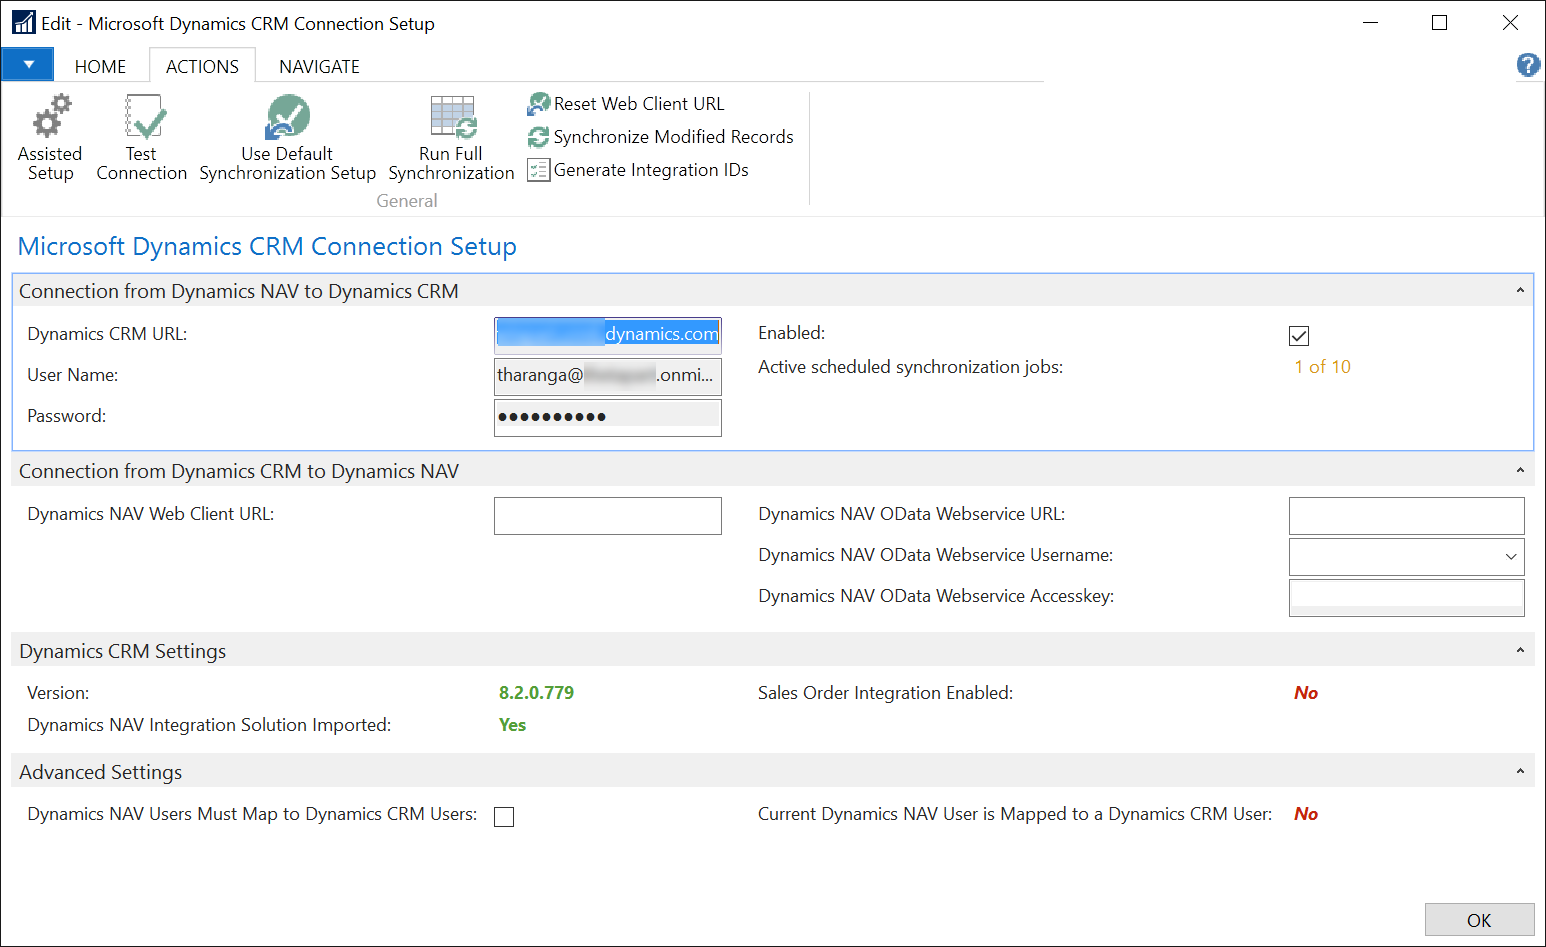
Task: Open the OData Webservice Username dropdown
Action: pyautogui.click(x=1511, y=557)
